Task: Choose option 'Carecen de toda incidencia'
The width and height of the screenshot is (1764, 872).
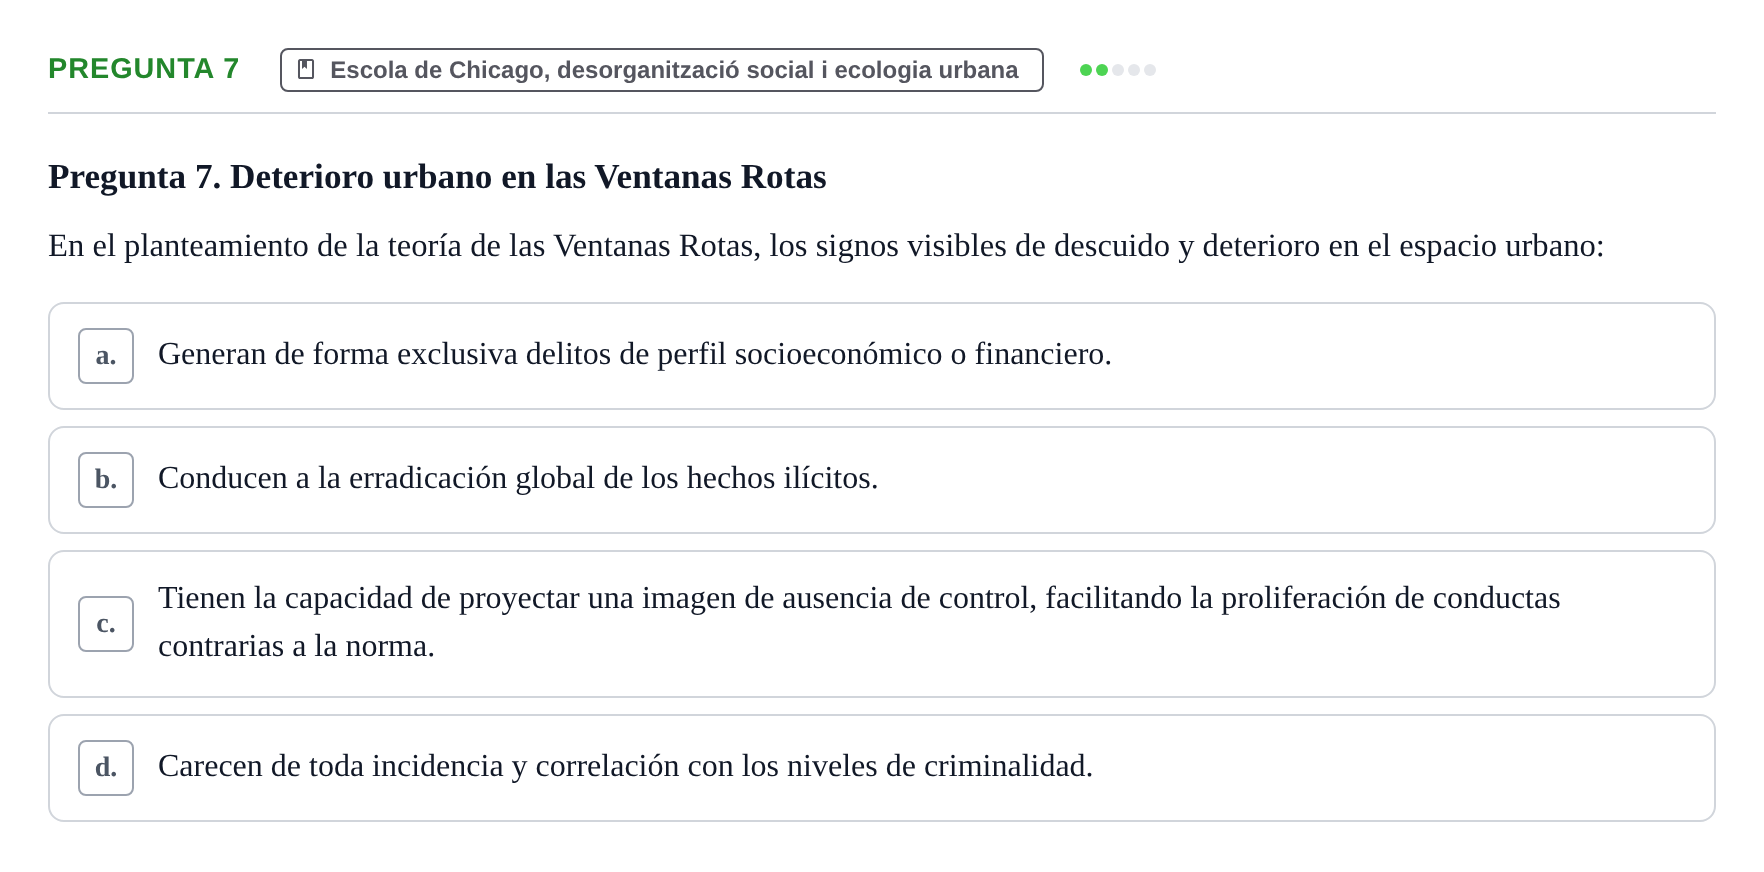Action: click(x=882, y=768)
